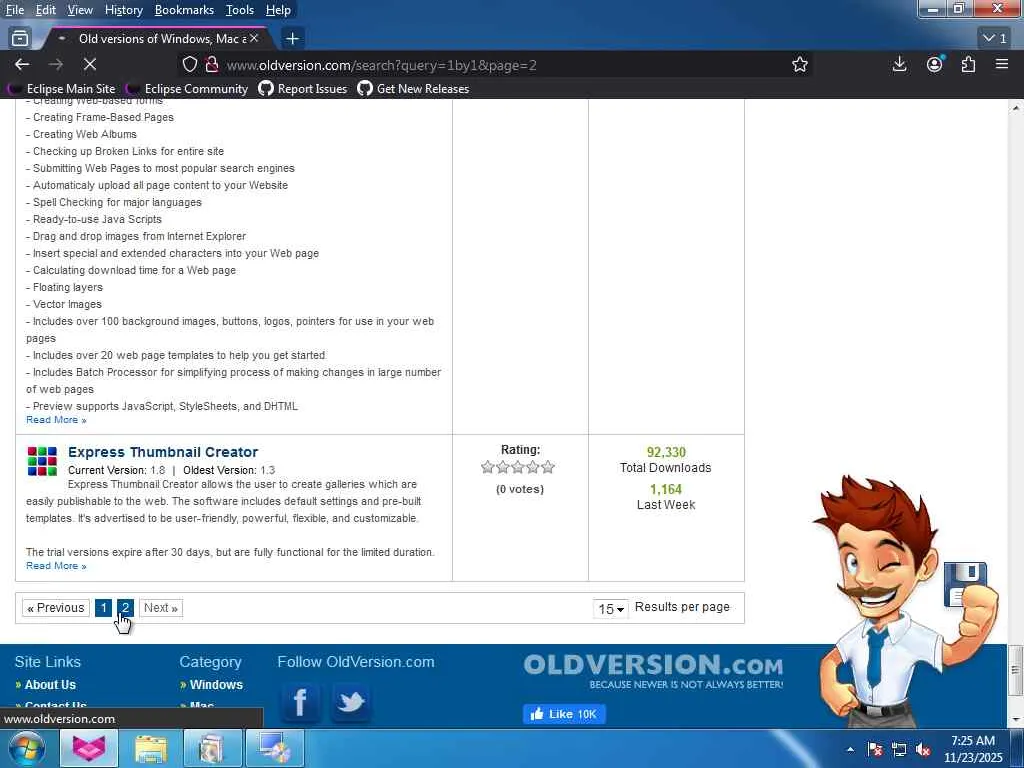This screenshot has height=768, width=1024.
Task: Open the Bookmarks menu
Action: [184, 10]
